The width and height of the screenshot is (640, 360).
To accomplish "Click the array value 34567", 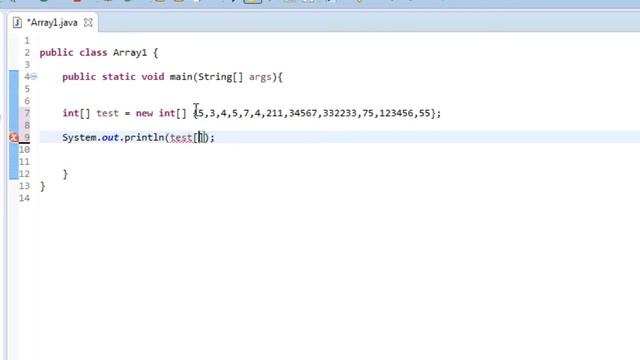I will tap(302, 113).
